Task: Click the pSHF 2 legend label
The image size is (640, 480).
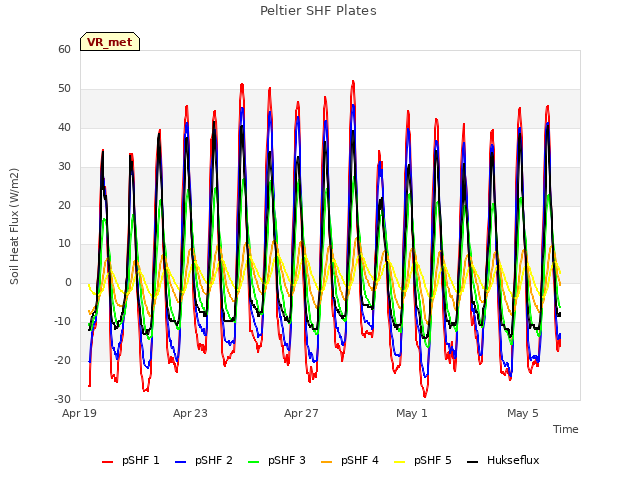Action: pos(214,460)
